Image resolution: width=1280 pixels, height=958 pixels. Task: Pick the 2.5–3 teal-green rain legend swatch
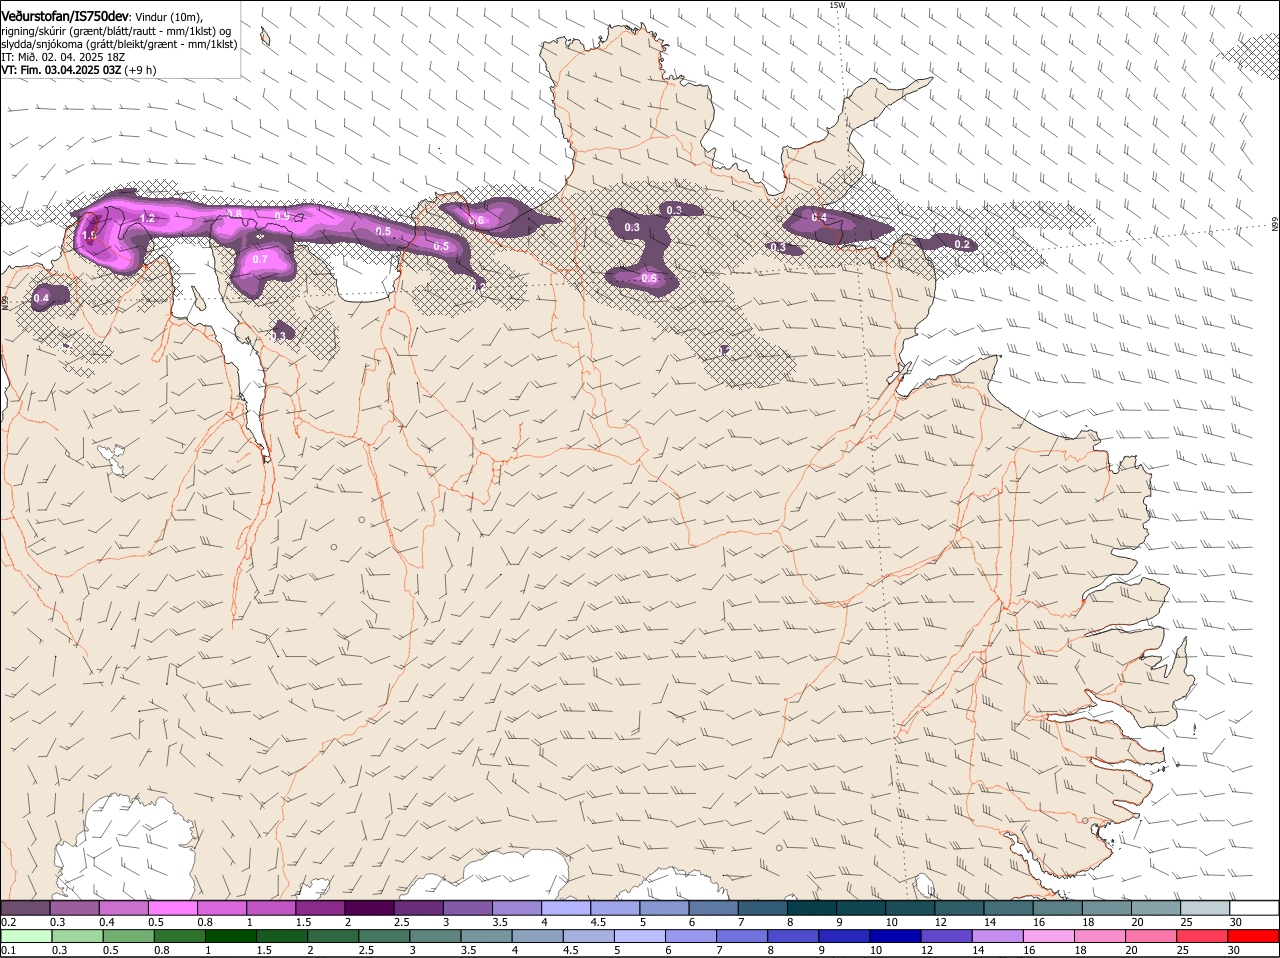click(385, 936)
